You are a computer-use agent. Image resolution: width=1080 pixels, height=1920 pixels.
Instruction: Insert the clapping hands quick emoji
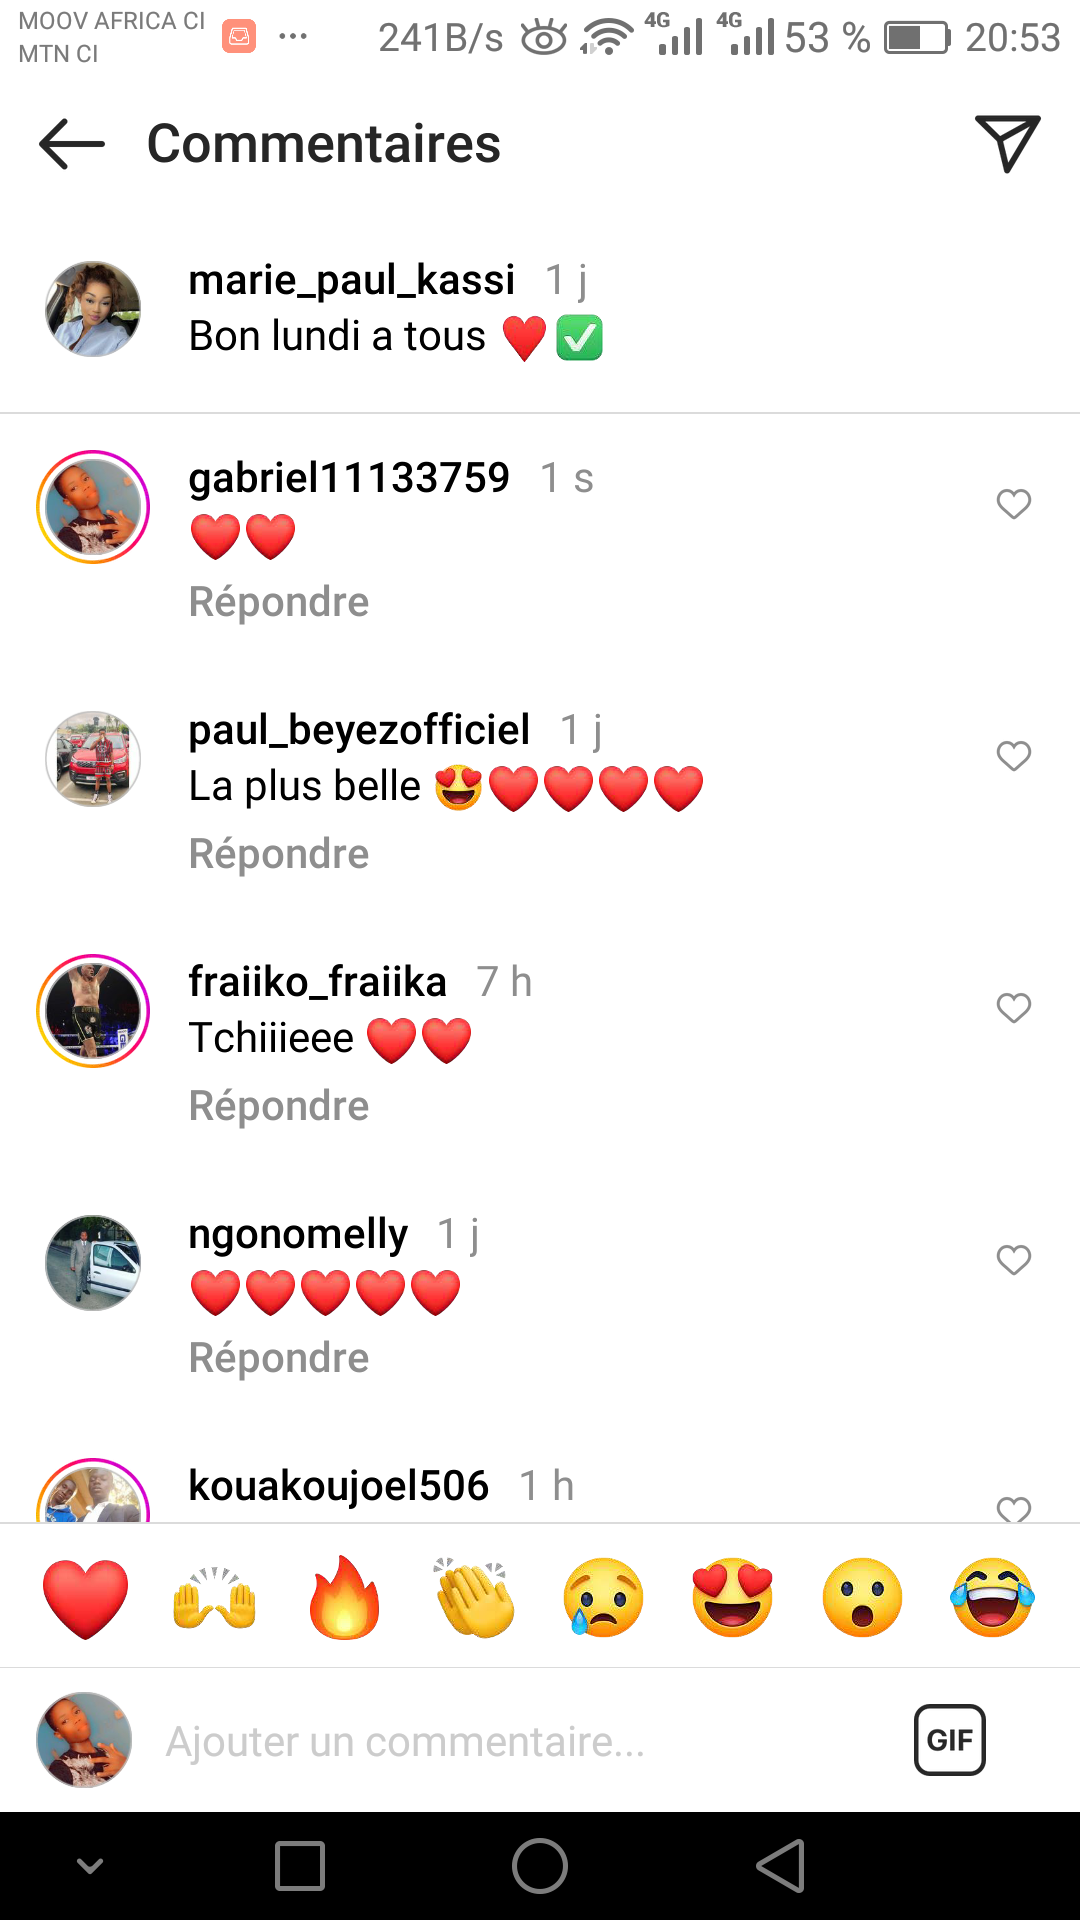[474, 1598]
